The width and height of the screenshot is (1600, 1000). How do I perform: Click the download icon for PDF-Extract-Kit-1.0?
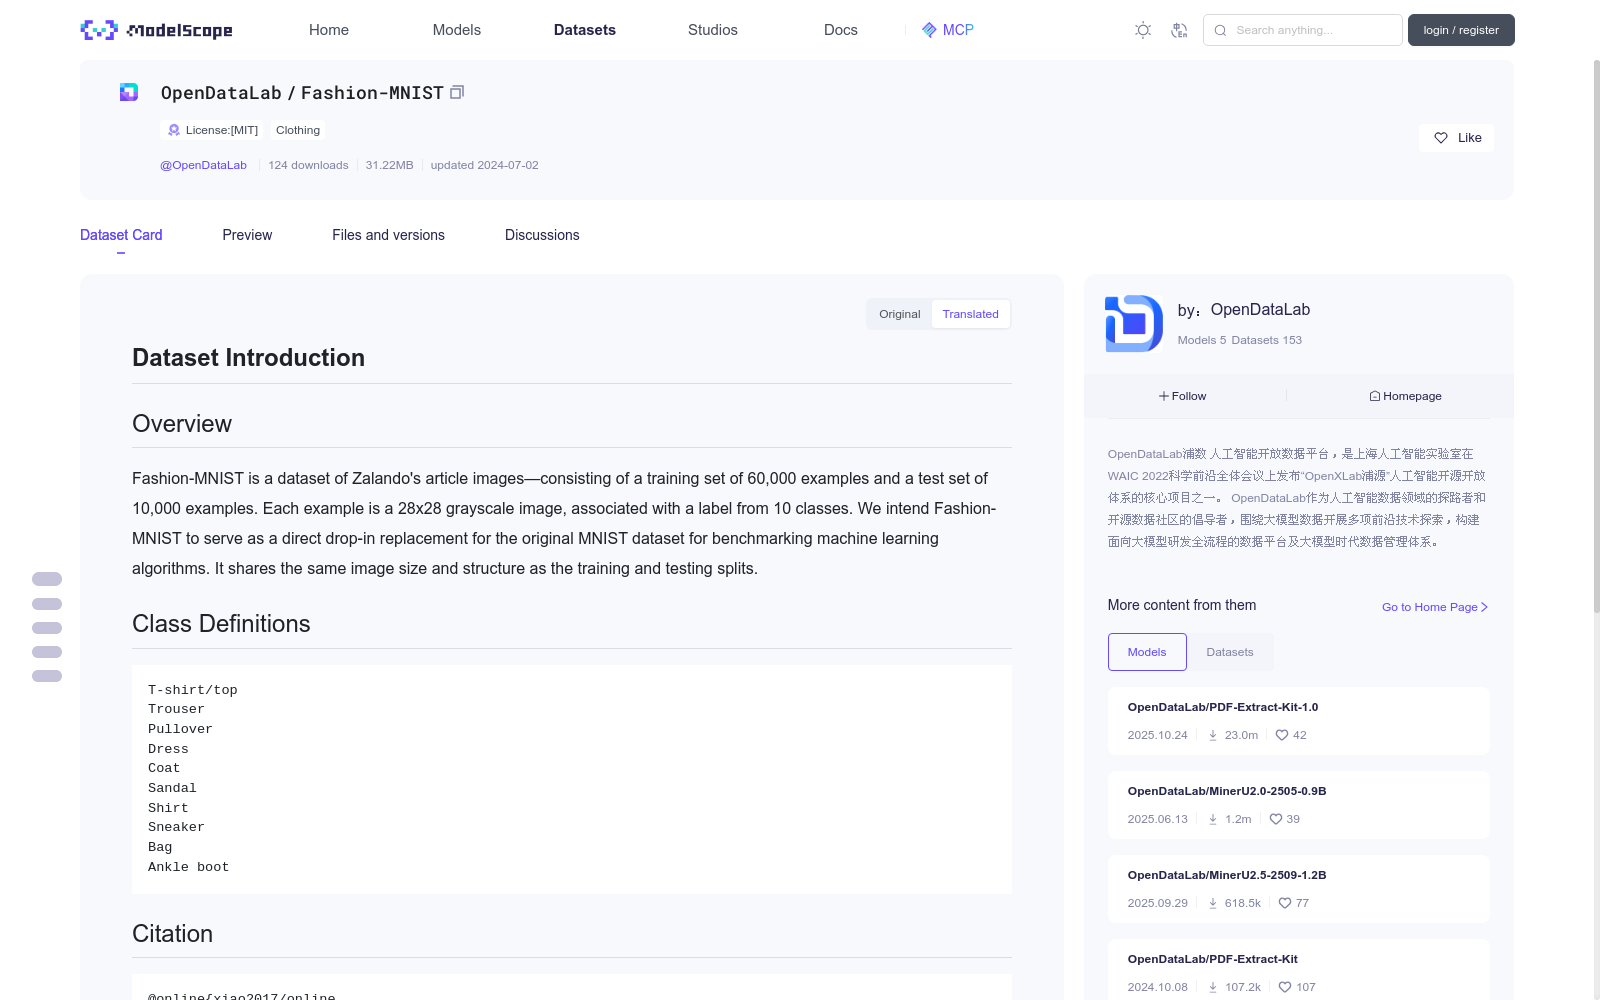tap(1213, 735)
